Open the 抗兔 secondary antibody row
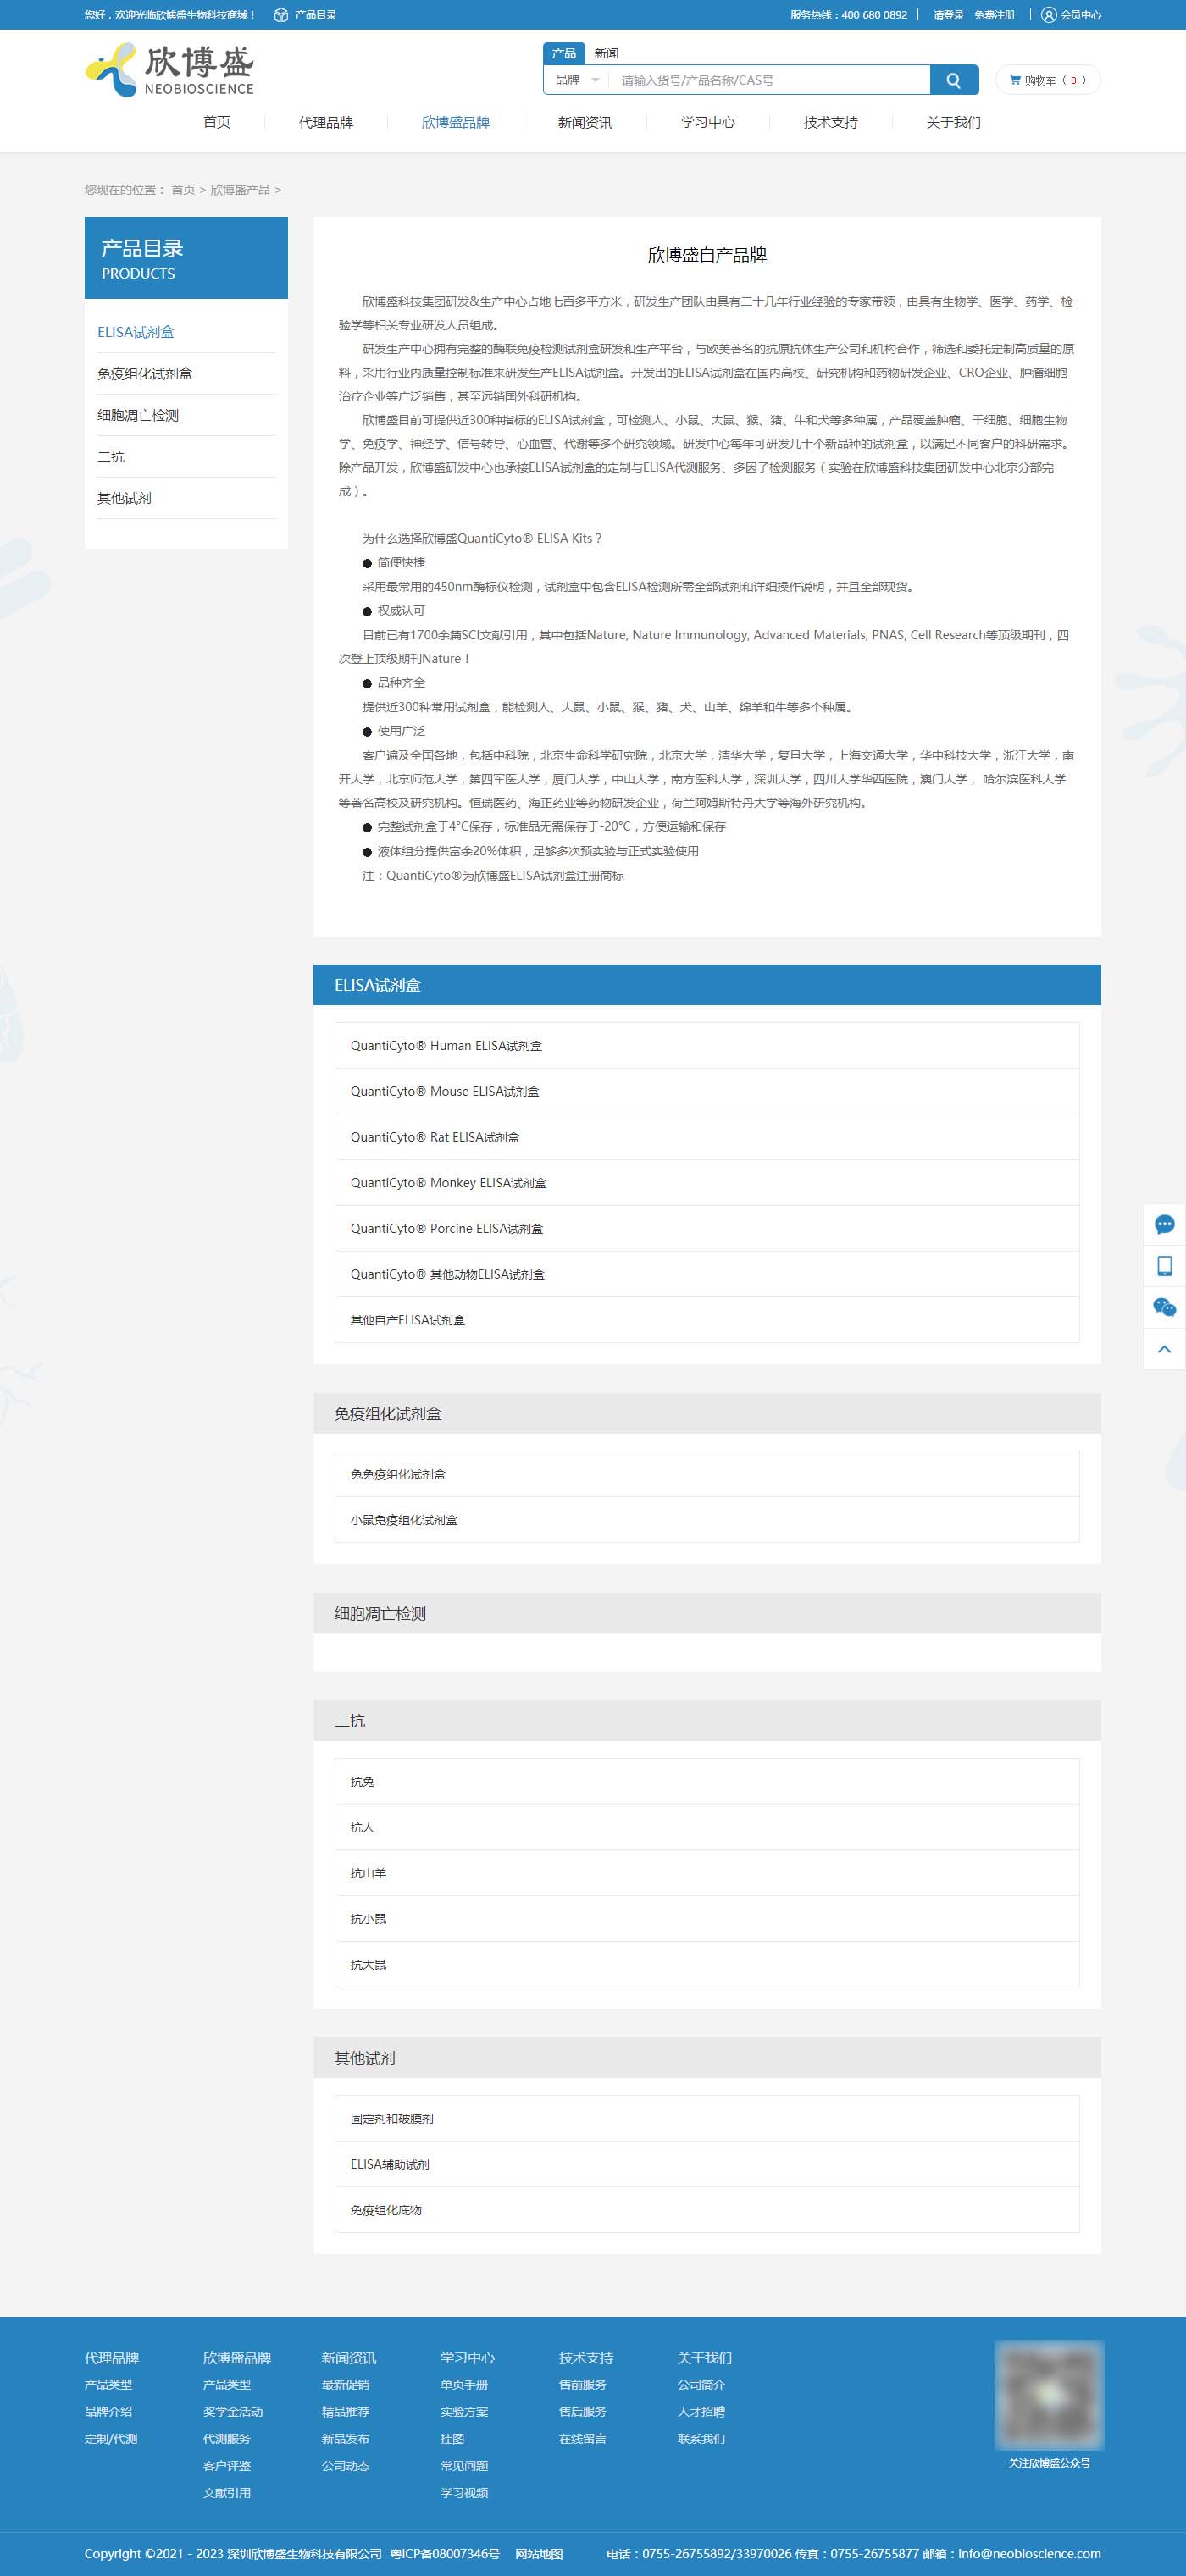 [x=707, y=1782]
